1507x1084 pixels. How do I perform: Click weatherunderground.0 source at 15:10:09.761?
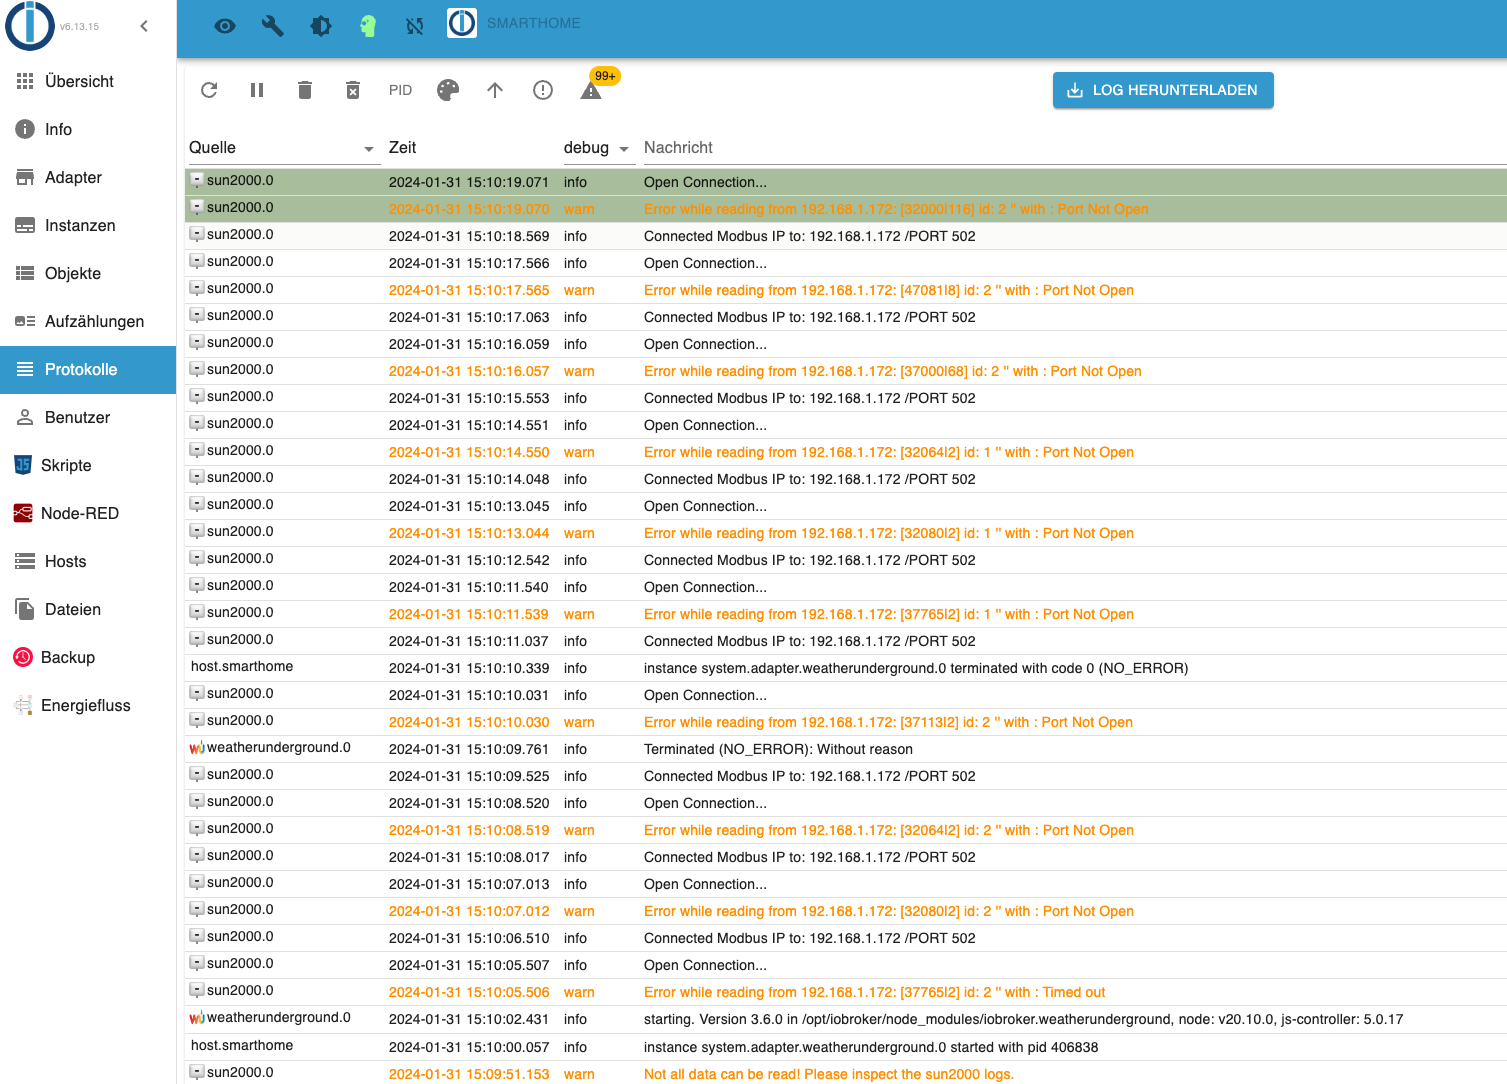point(279,747)
